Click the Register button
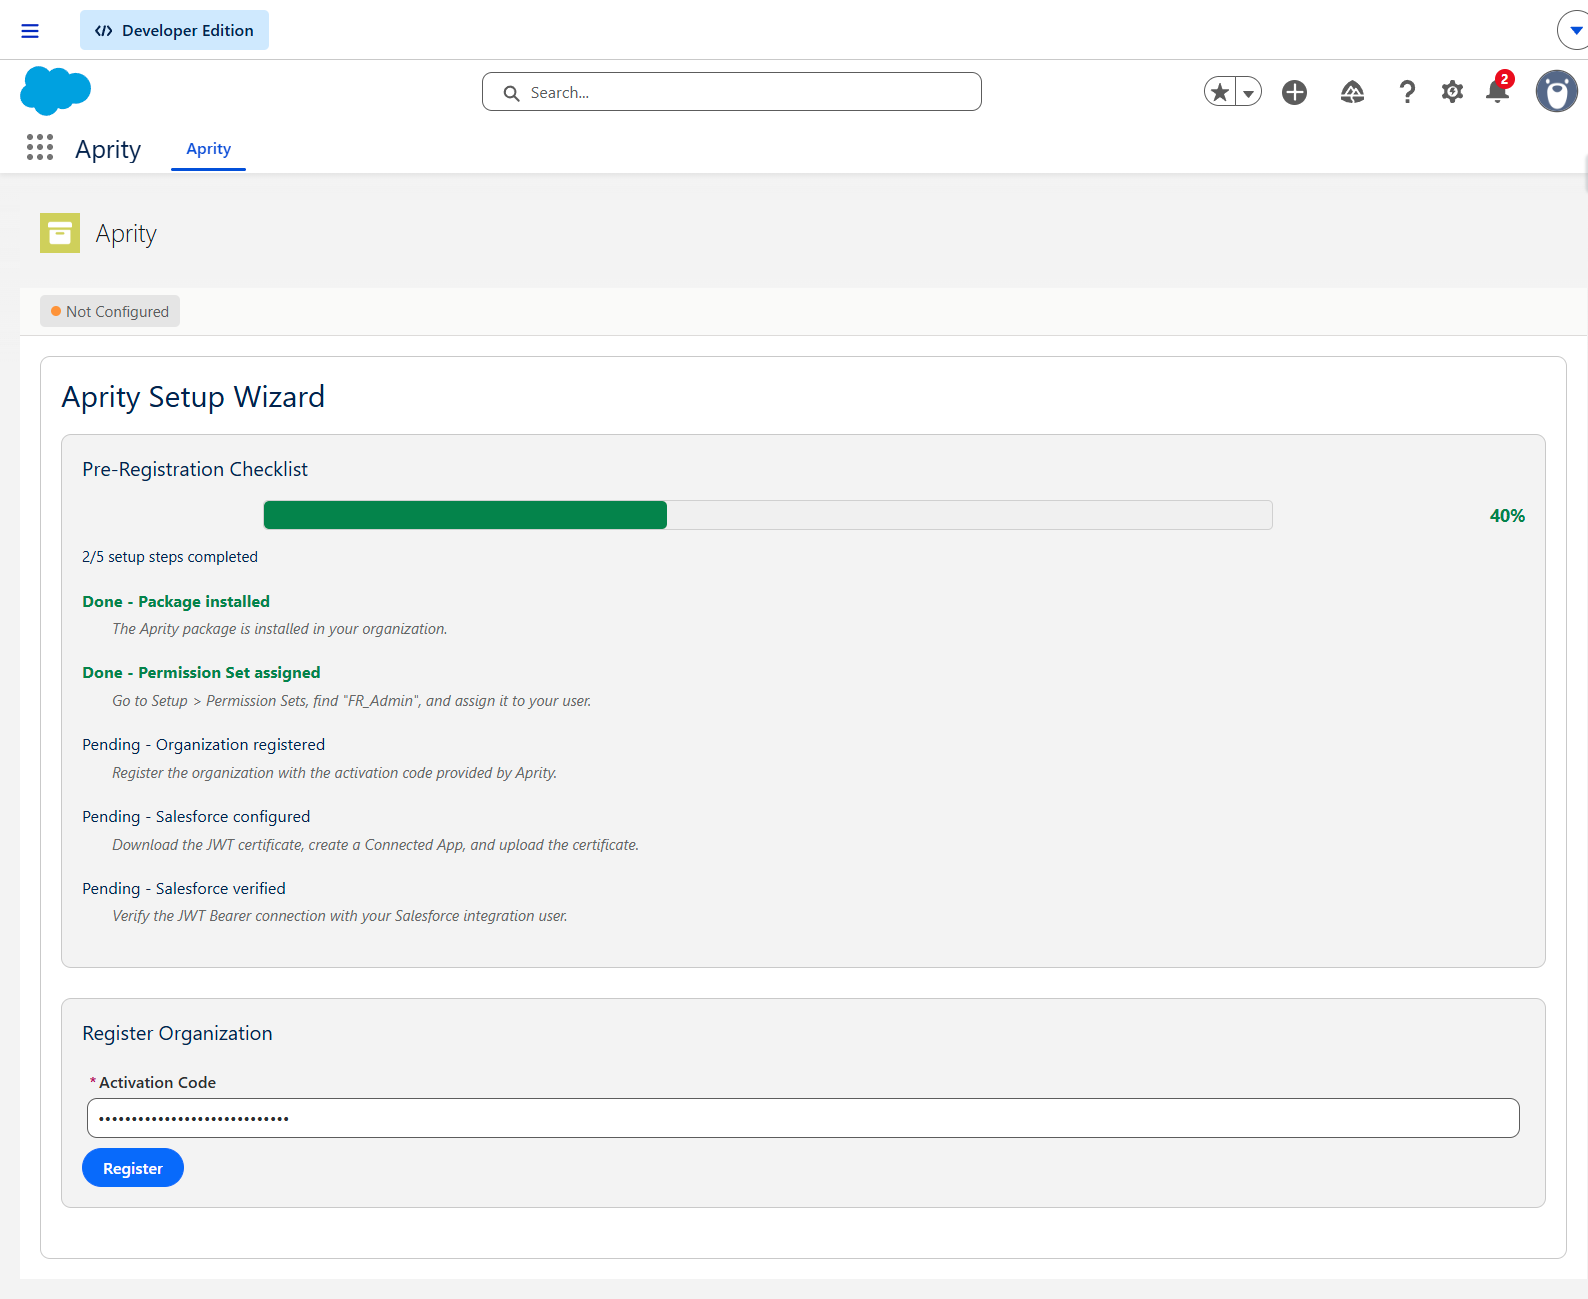The height and width of the screenshot is (1299, 1588). pos(133,1168)
